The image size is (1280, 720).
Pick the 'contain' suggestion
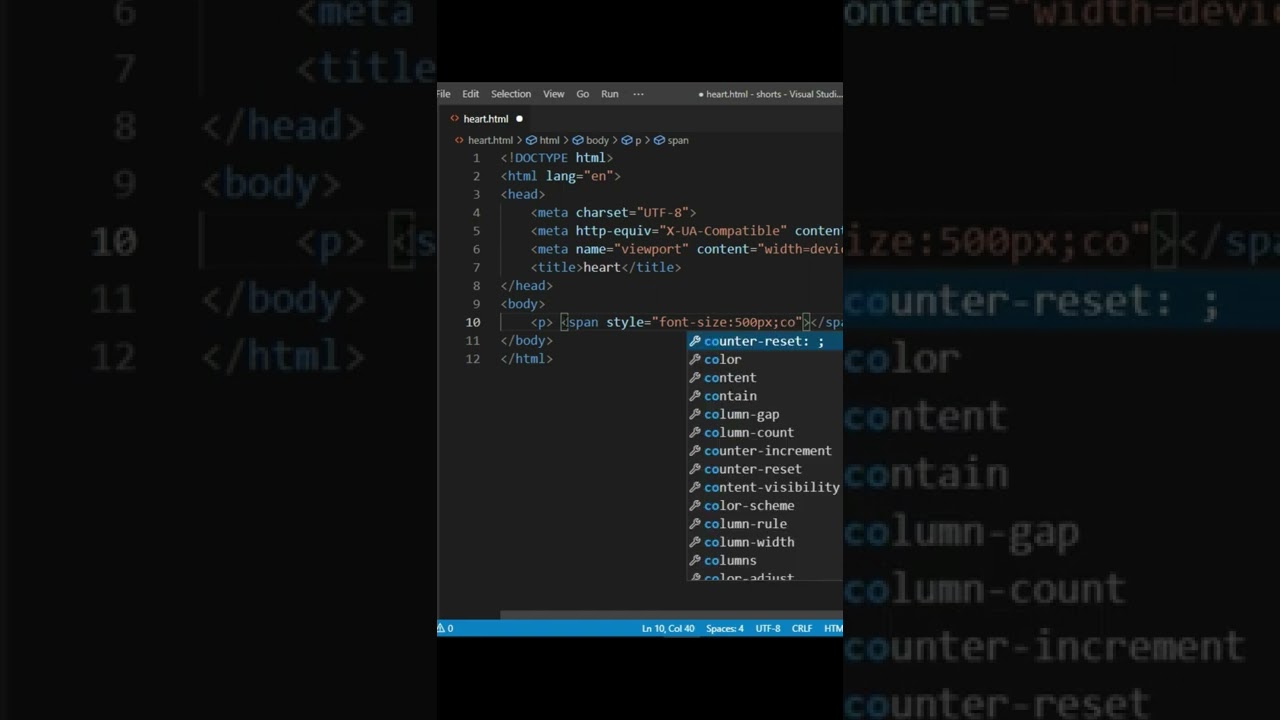[765, 396]
